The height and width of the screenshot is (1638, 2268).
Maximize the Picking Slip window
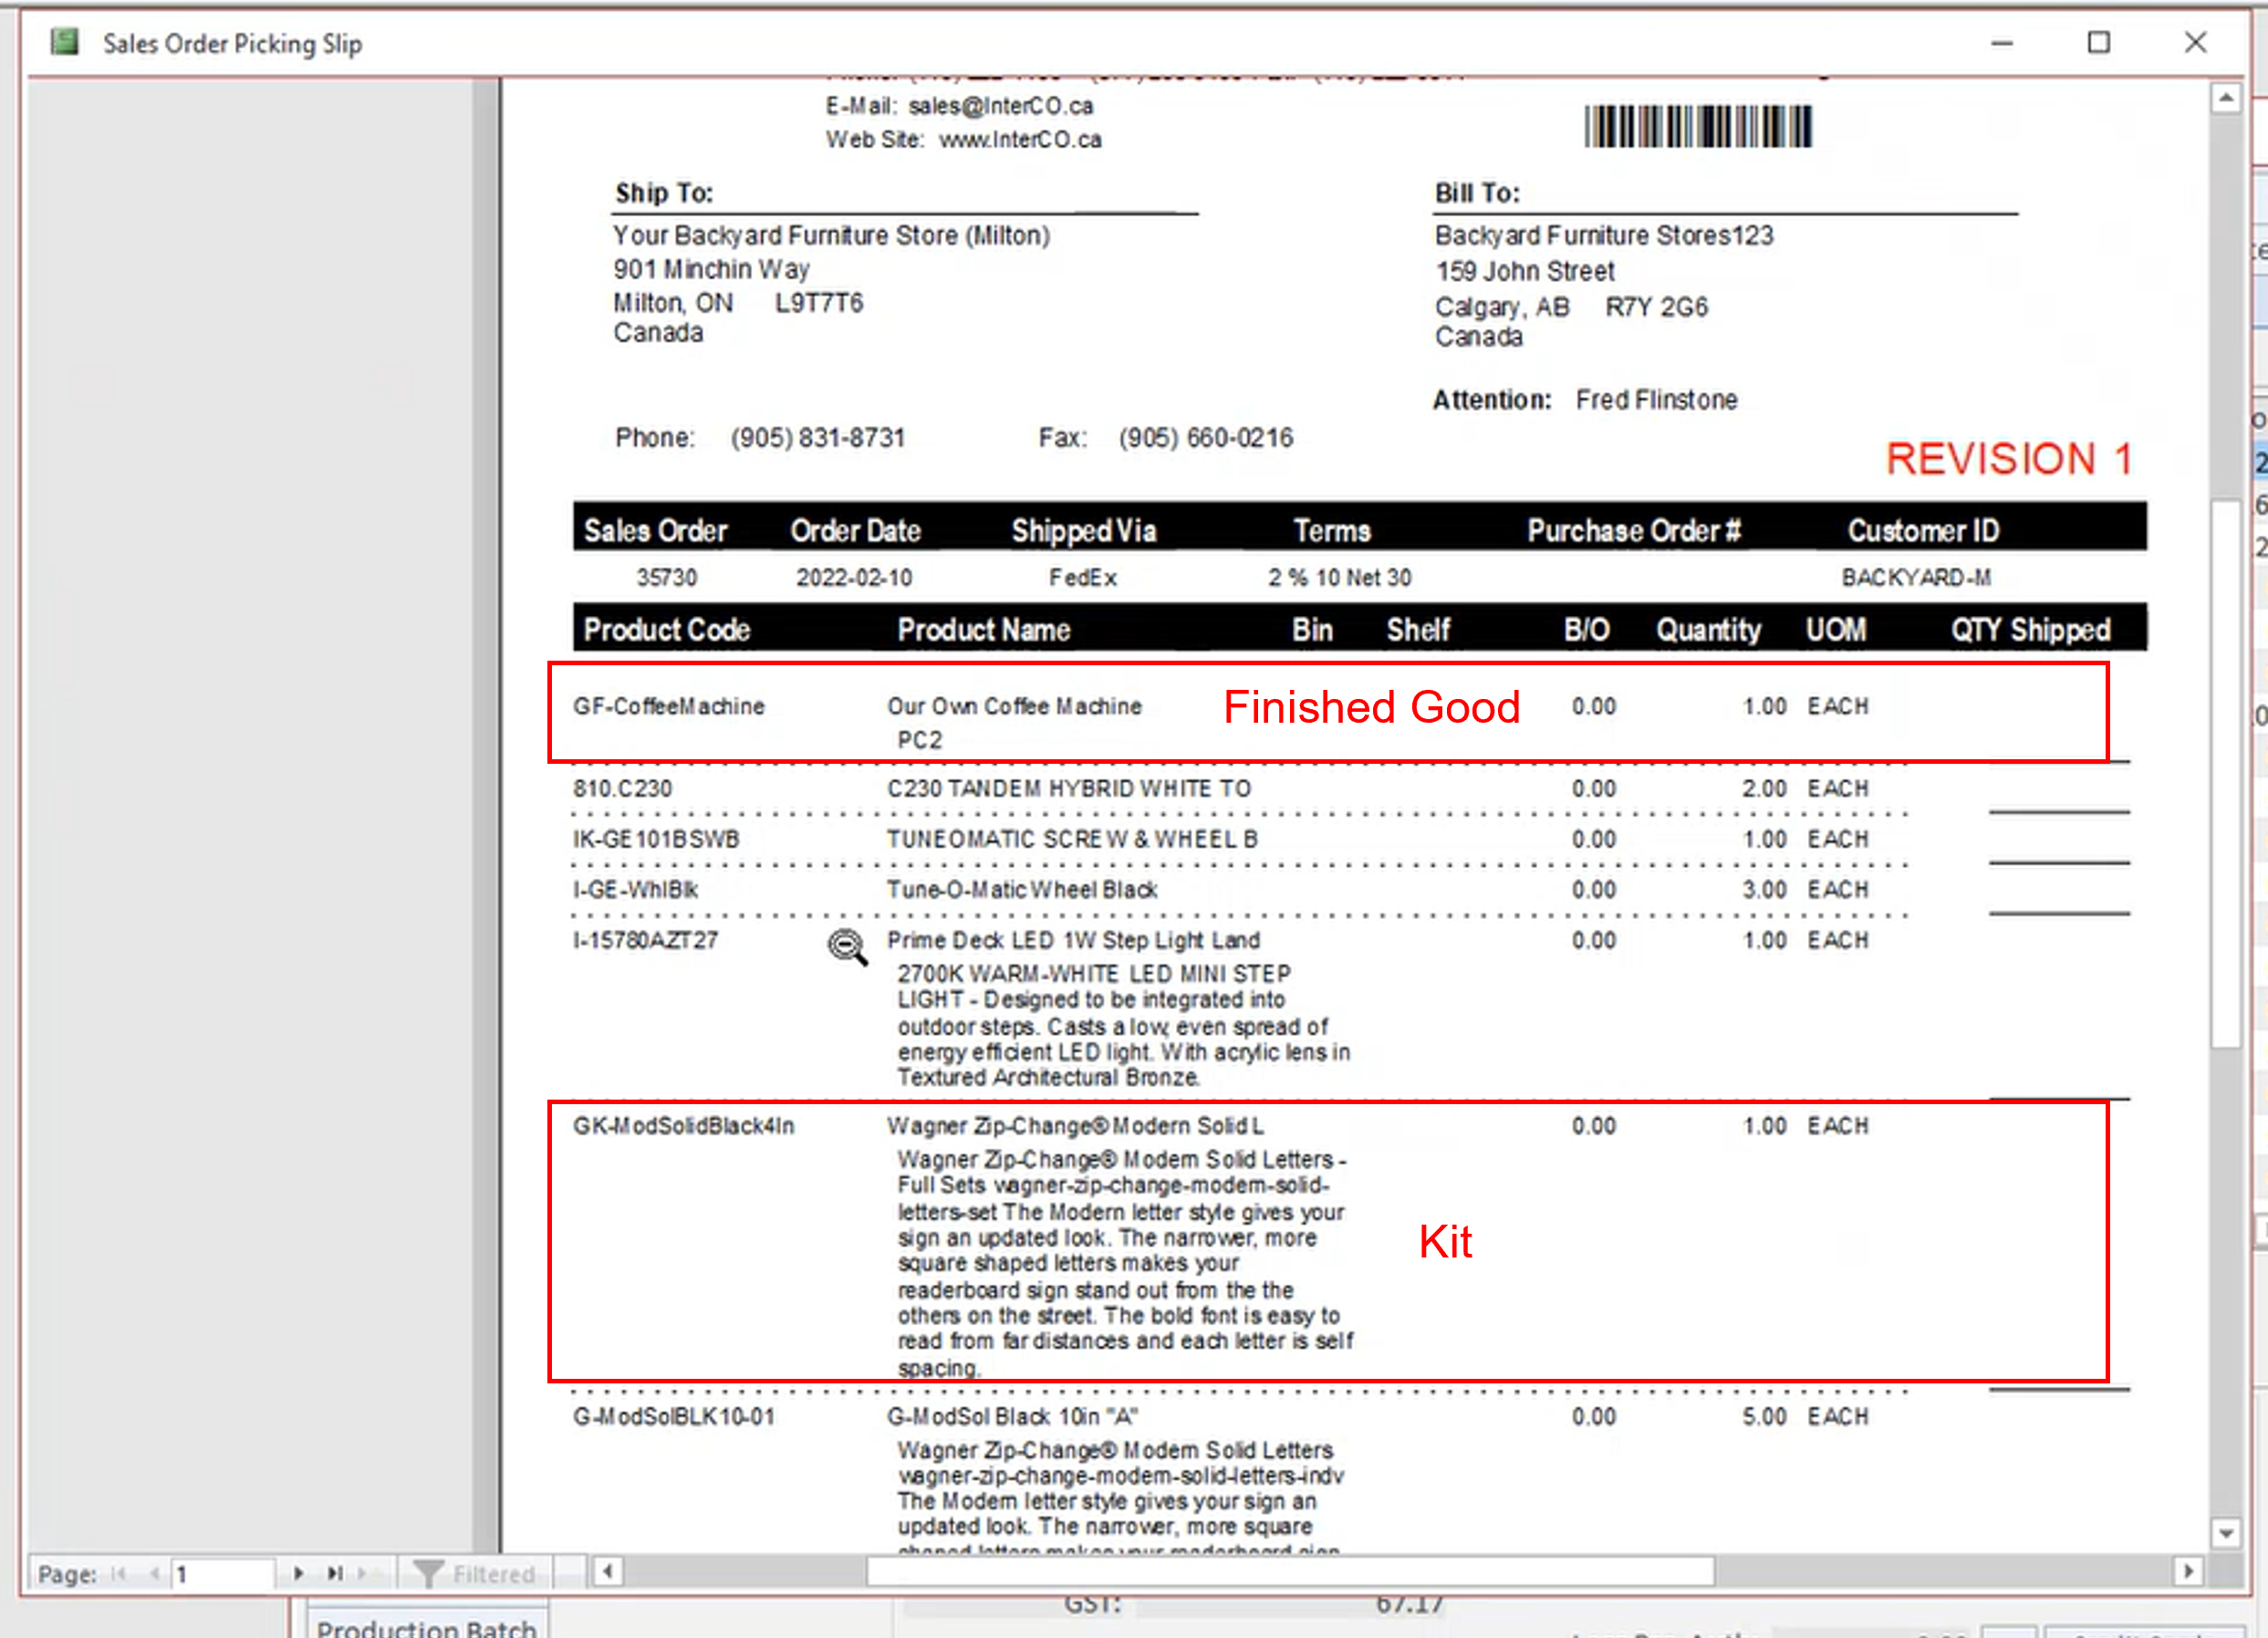point(2098,43)
